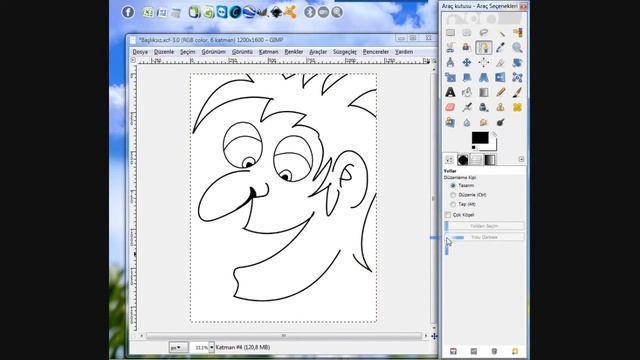Select the Fuzzy Select wand tool

point(500,33)
